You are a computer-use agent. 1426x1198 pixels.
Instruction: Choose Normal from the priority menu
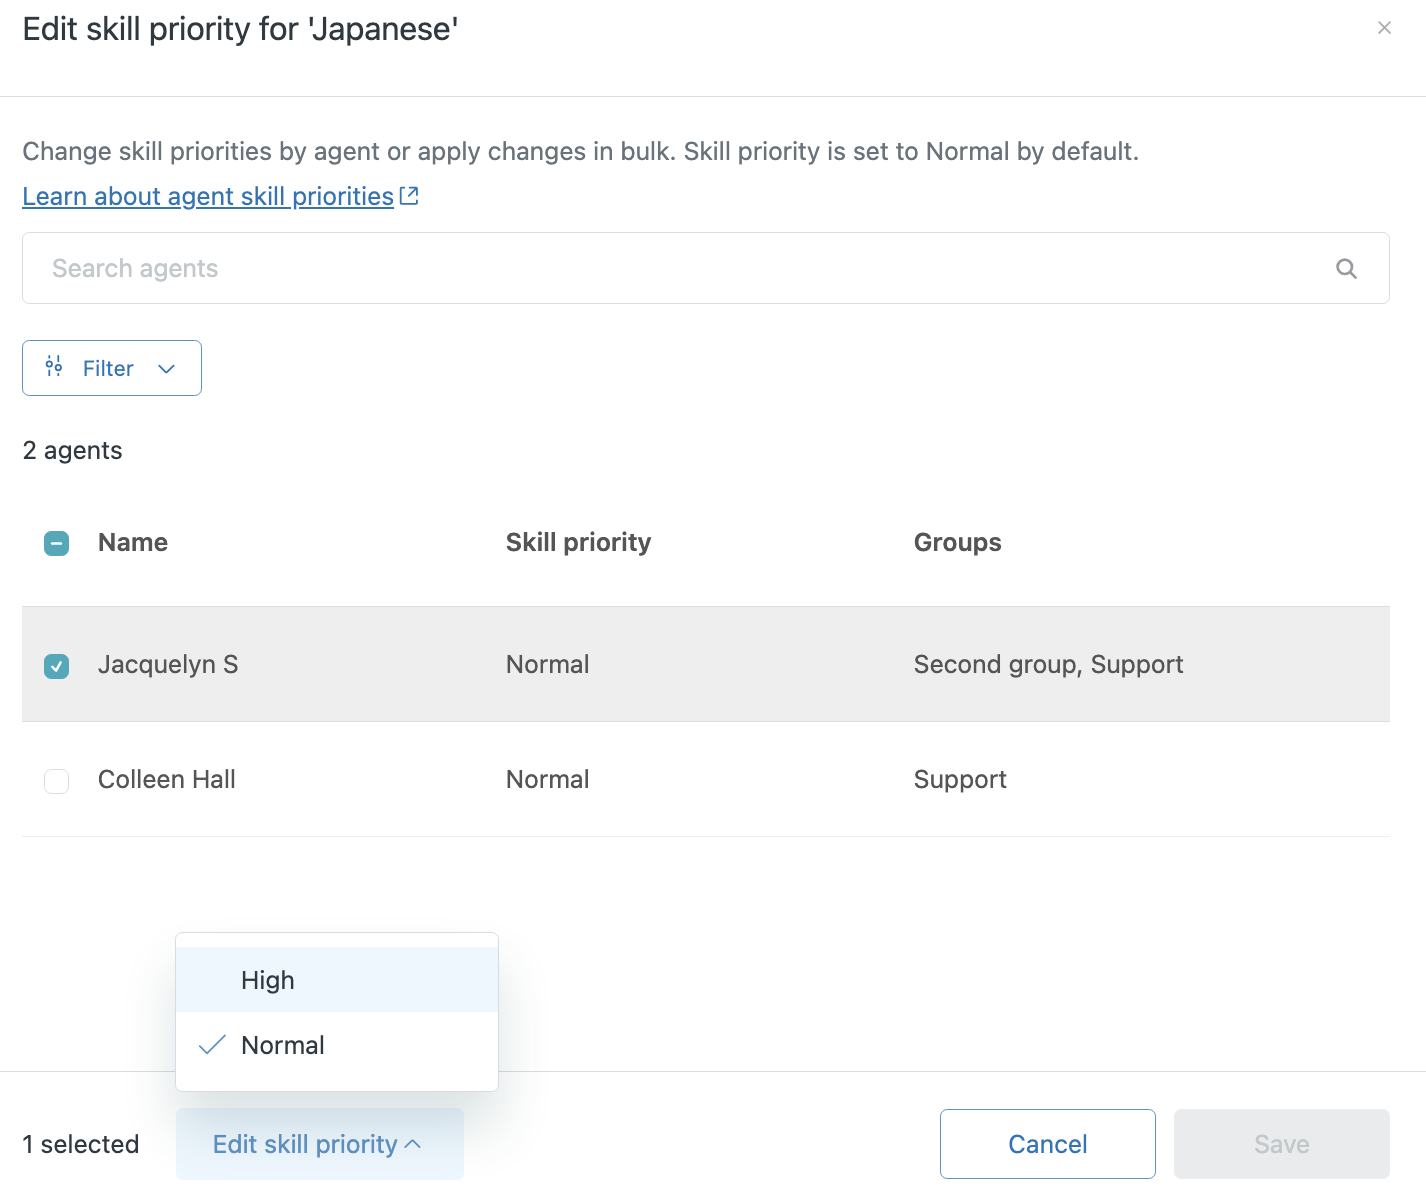(283, 1045)
